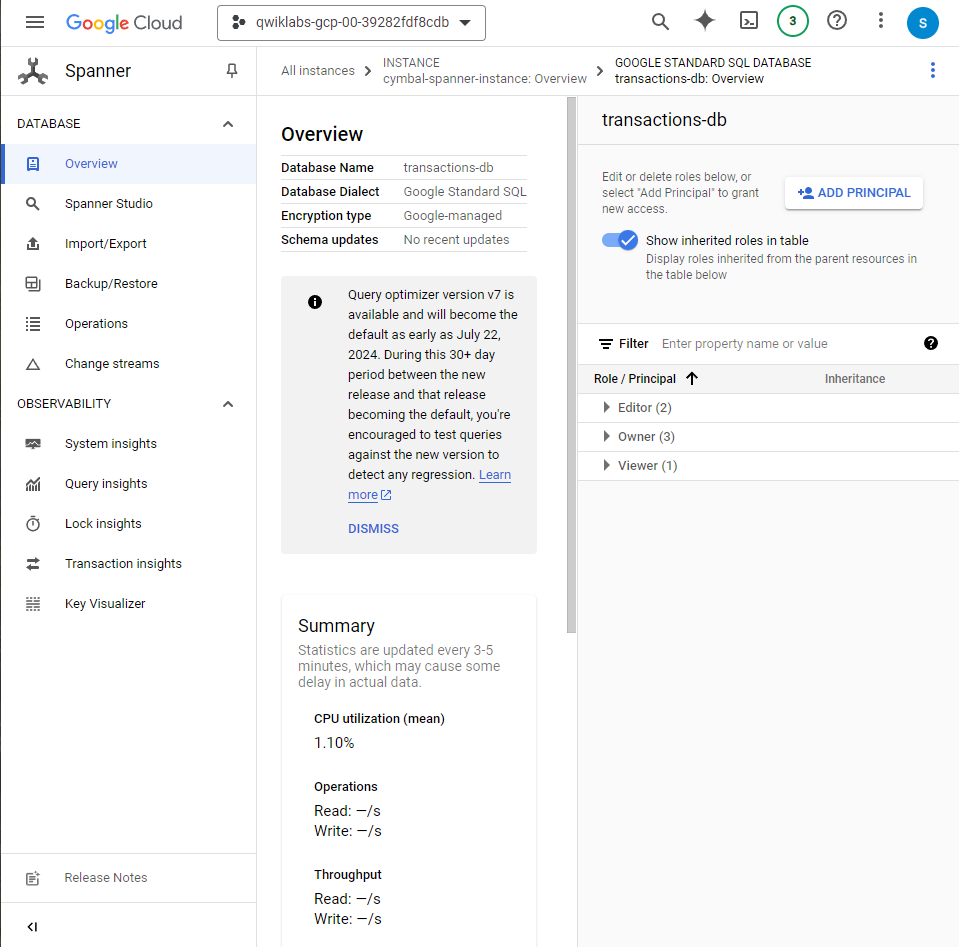Open Gemini AI sparkle icon

[x=705, y=21]
